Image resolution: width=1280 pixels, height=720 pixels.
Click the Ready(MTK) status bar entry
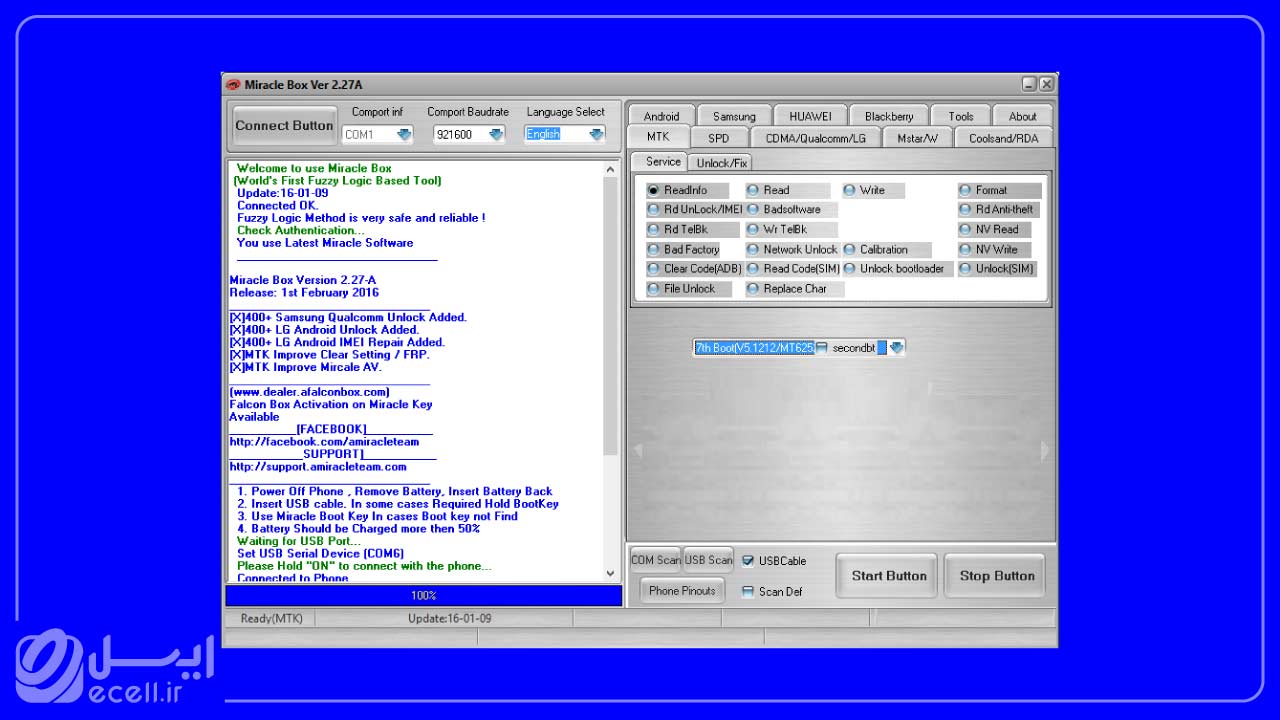click(272, 619)
